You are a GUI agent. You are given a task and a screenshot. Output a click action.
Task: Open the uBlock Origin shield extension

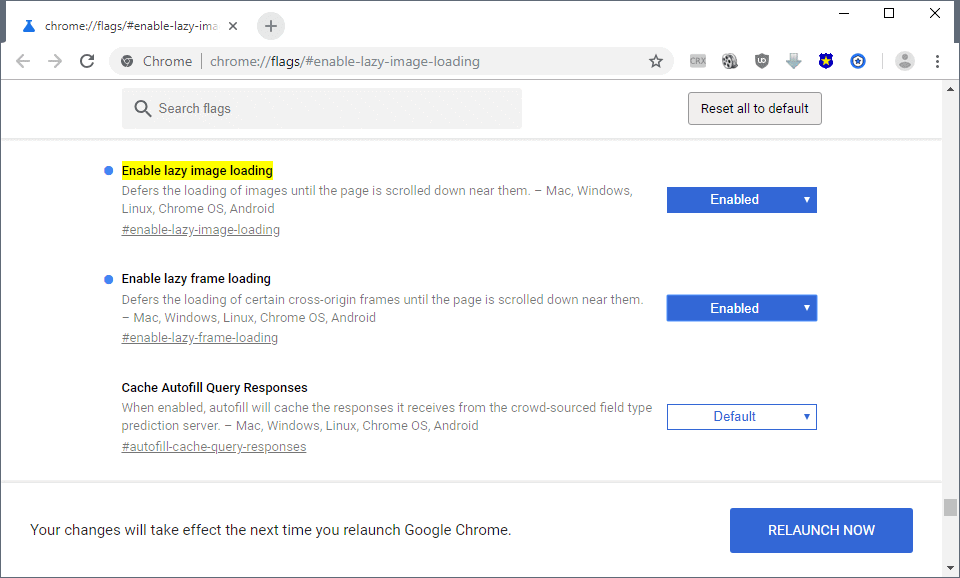tap(762, 61)
